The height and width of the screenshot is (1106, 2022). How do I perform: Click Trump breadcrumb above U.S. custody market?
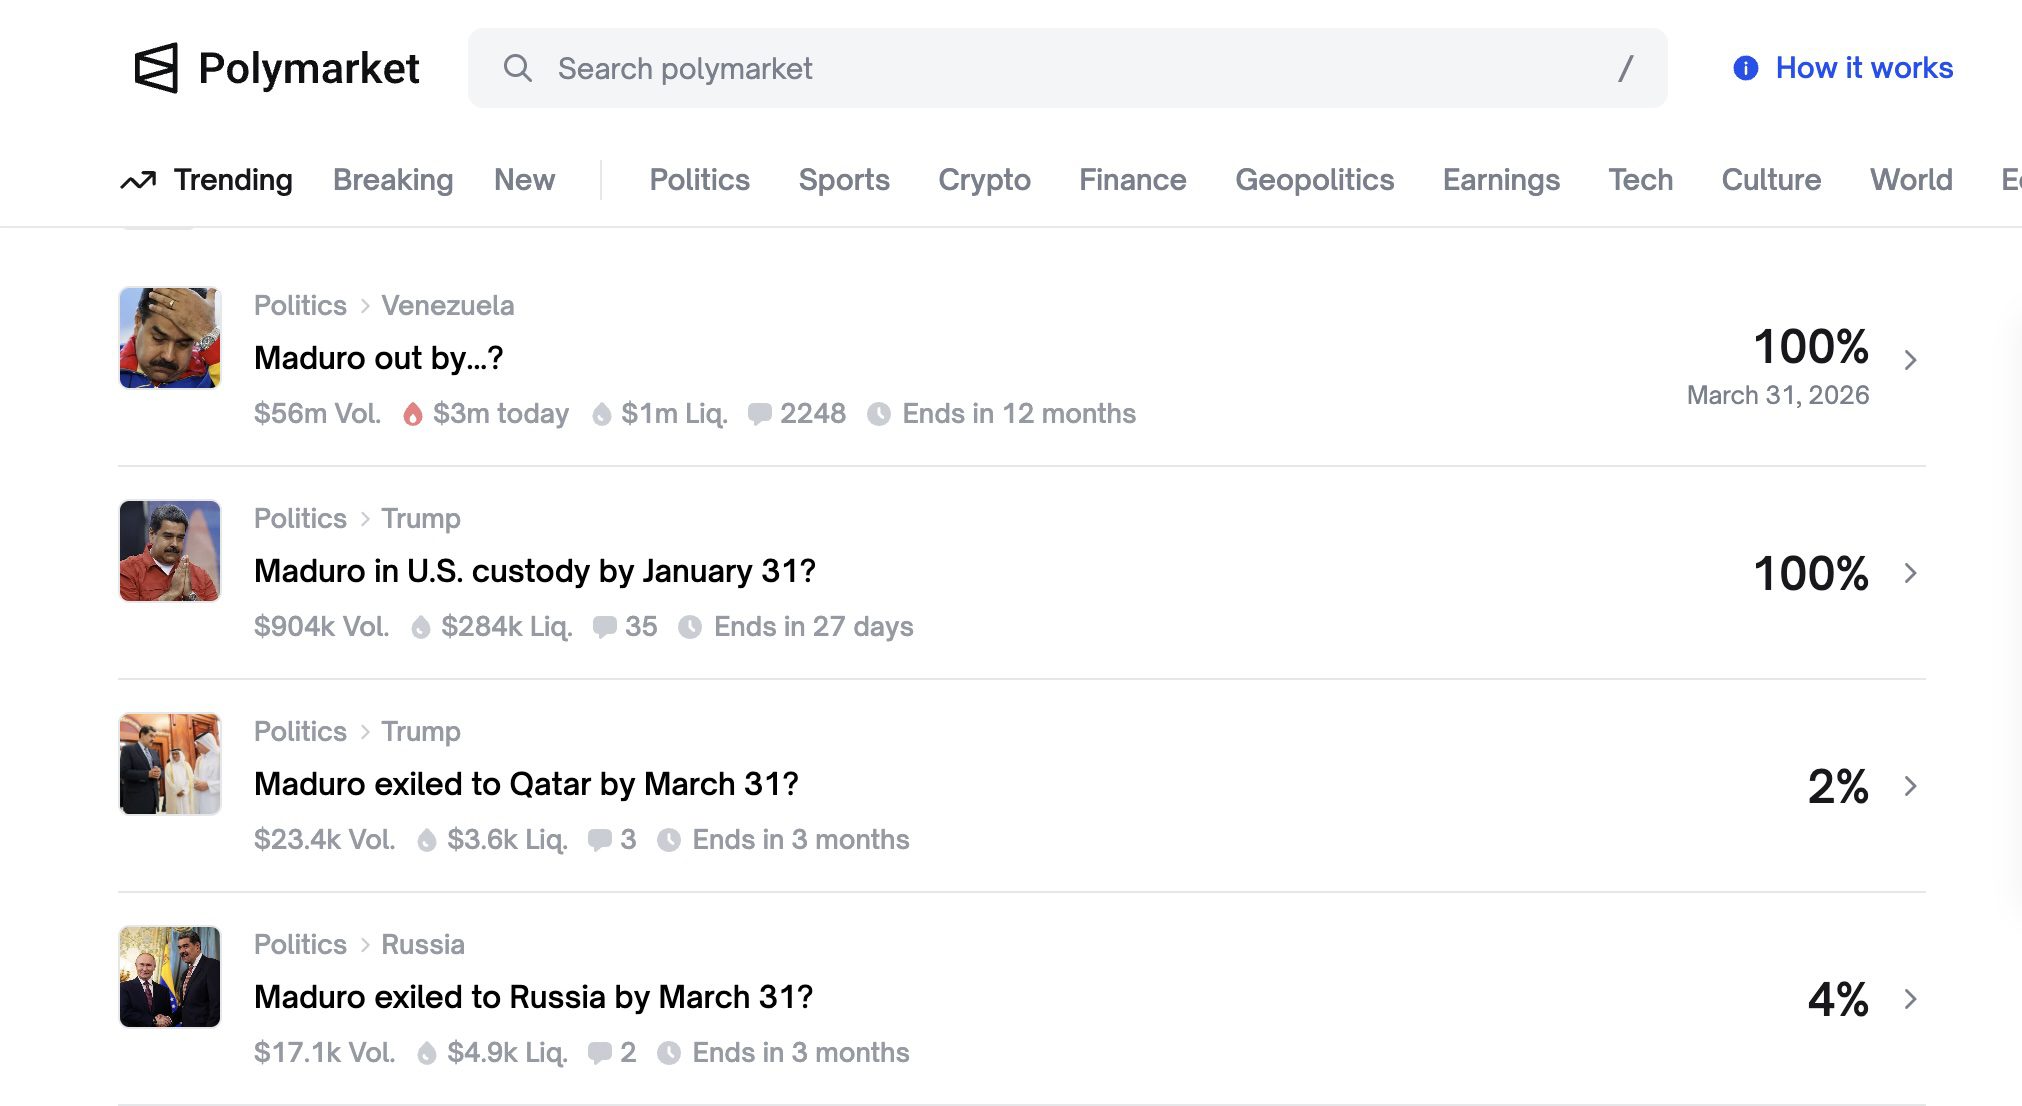[421, 519]
